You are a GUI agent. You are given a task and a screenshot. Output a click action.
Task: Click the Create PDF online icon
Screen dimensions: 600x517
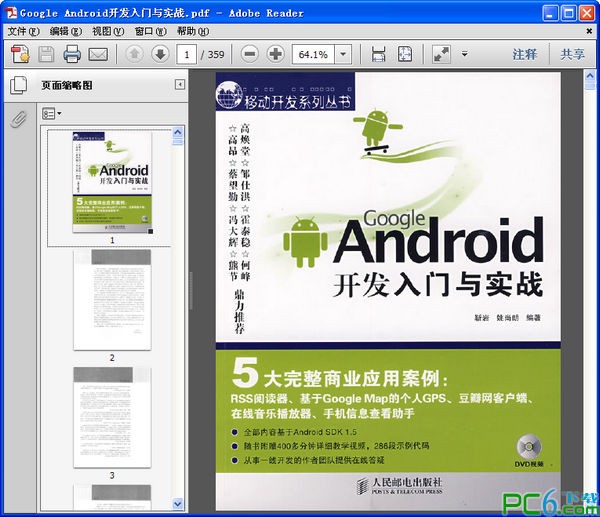tap(20, 54)
